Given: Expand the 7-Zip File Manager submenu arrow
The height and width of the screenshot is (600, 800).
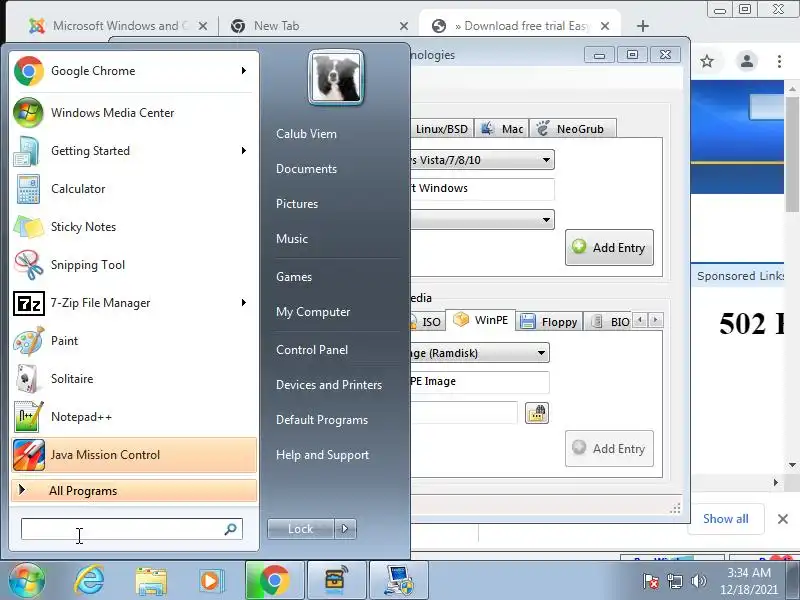Looking at the screenshot, I should [x=244, y=303].
